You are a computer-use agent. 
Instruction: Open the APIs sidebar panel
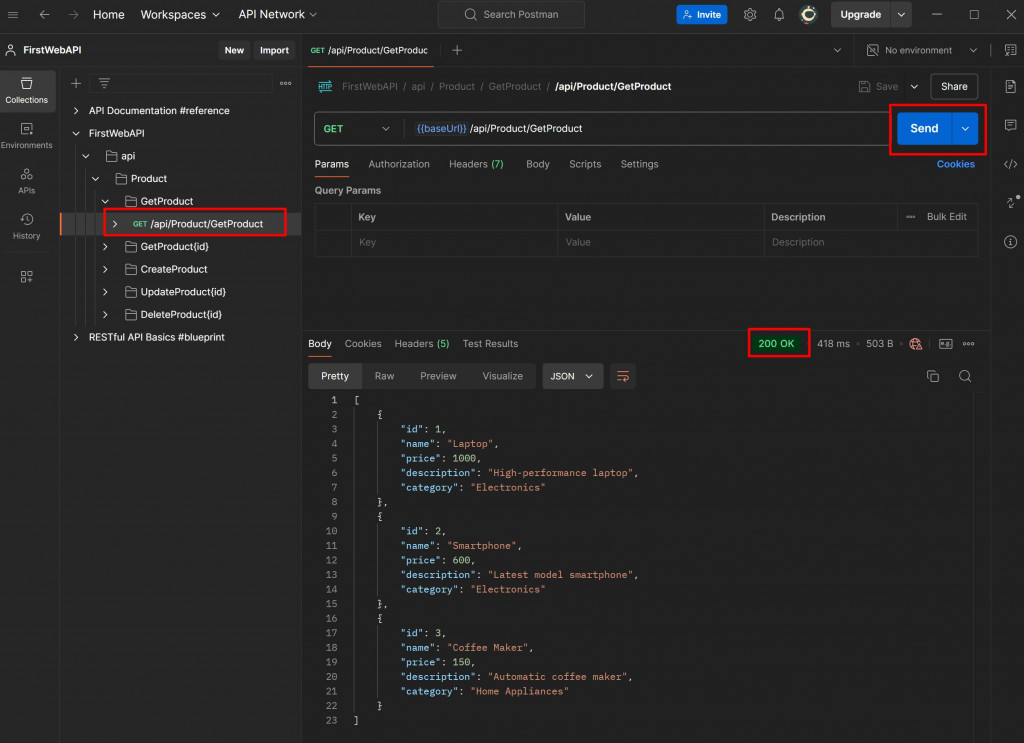tap(27, 181)
